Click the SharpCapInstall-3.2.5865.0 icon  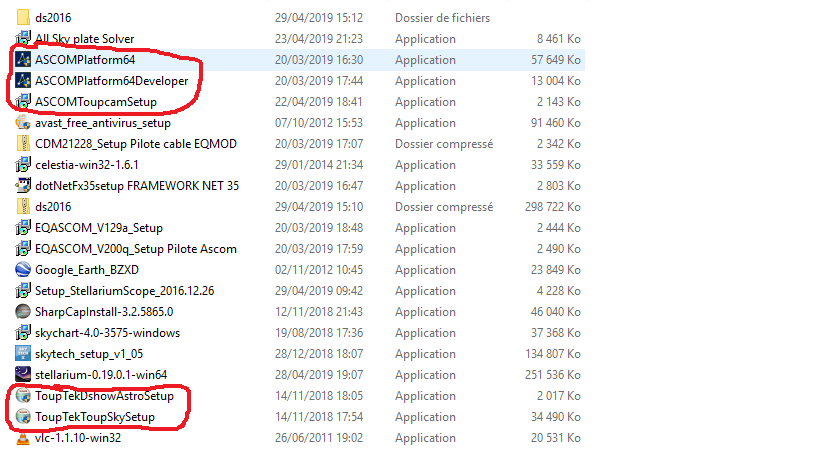pyautogui.click(x=24, y=311)
